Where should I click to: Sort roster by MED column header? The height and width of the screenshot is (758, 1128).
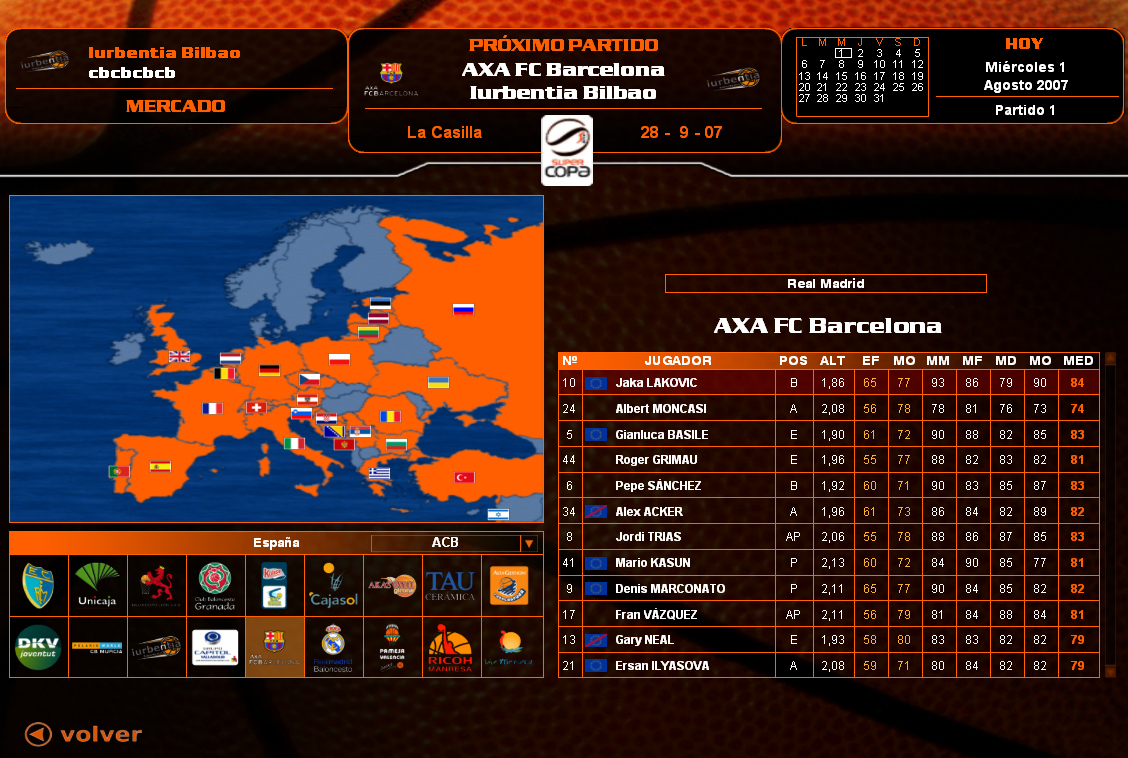point(1077,361)
